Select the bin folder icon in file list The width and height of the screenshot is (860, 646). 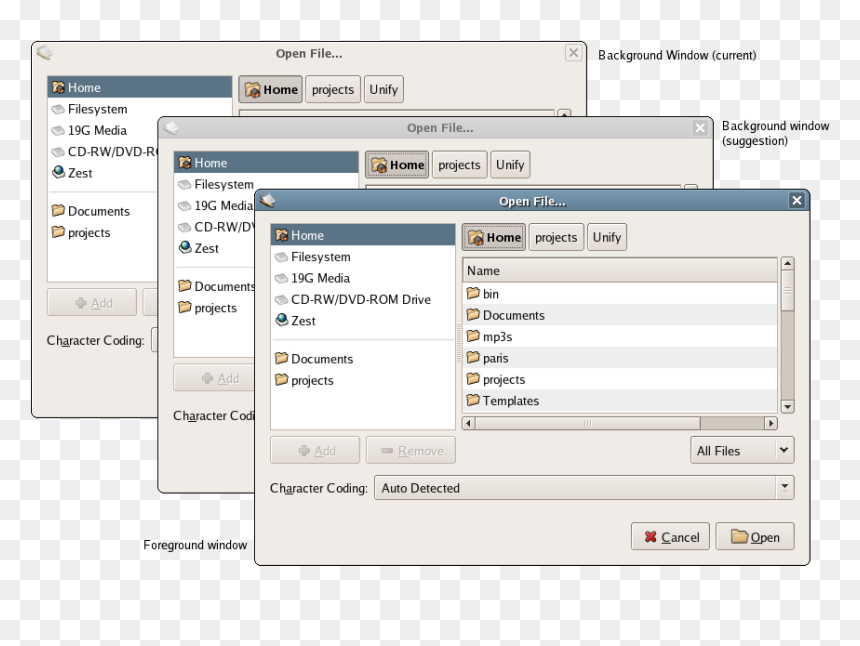(473, 293)
